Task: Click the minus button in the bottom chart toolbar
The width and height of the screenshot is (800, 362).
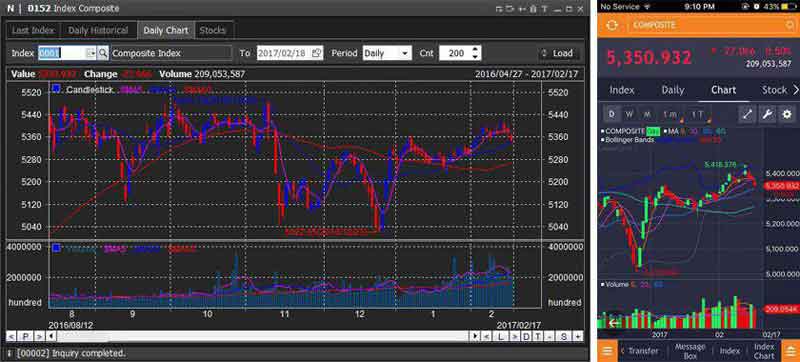Action: click(550, 337)
